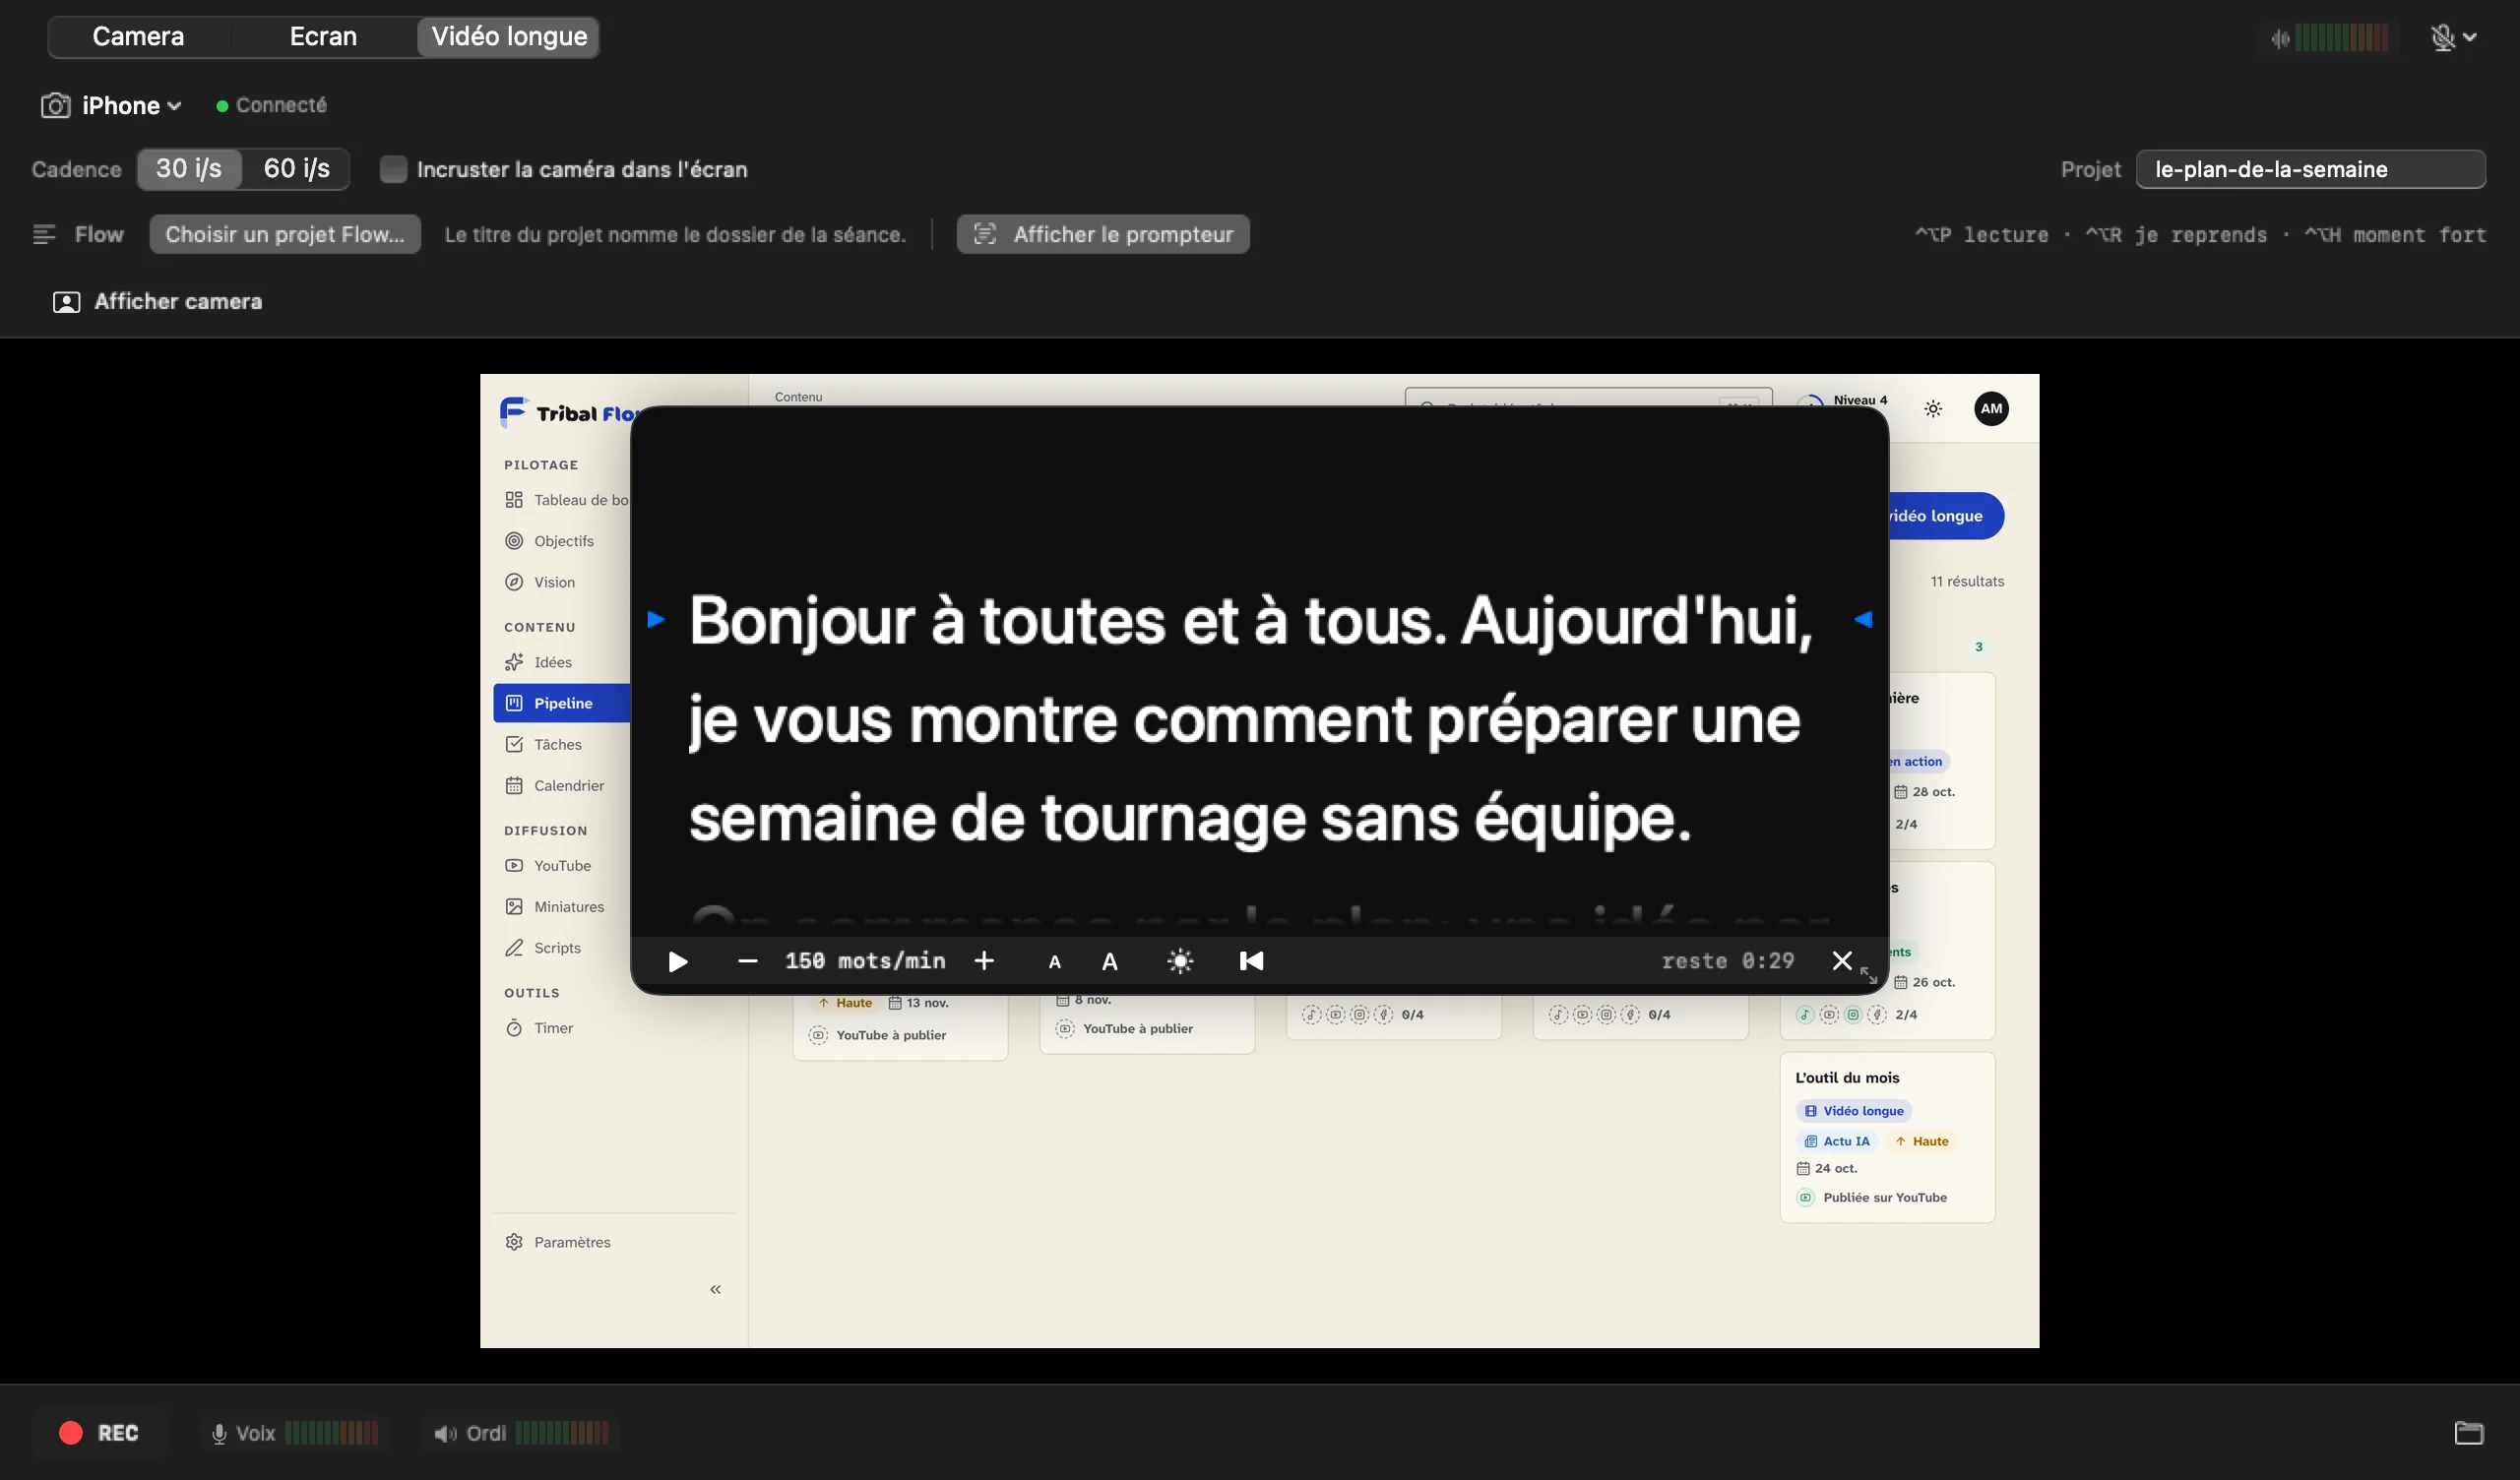Switch to the Camera tab
The image size is (2520, 1480).
pos(138,37)
